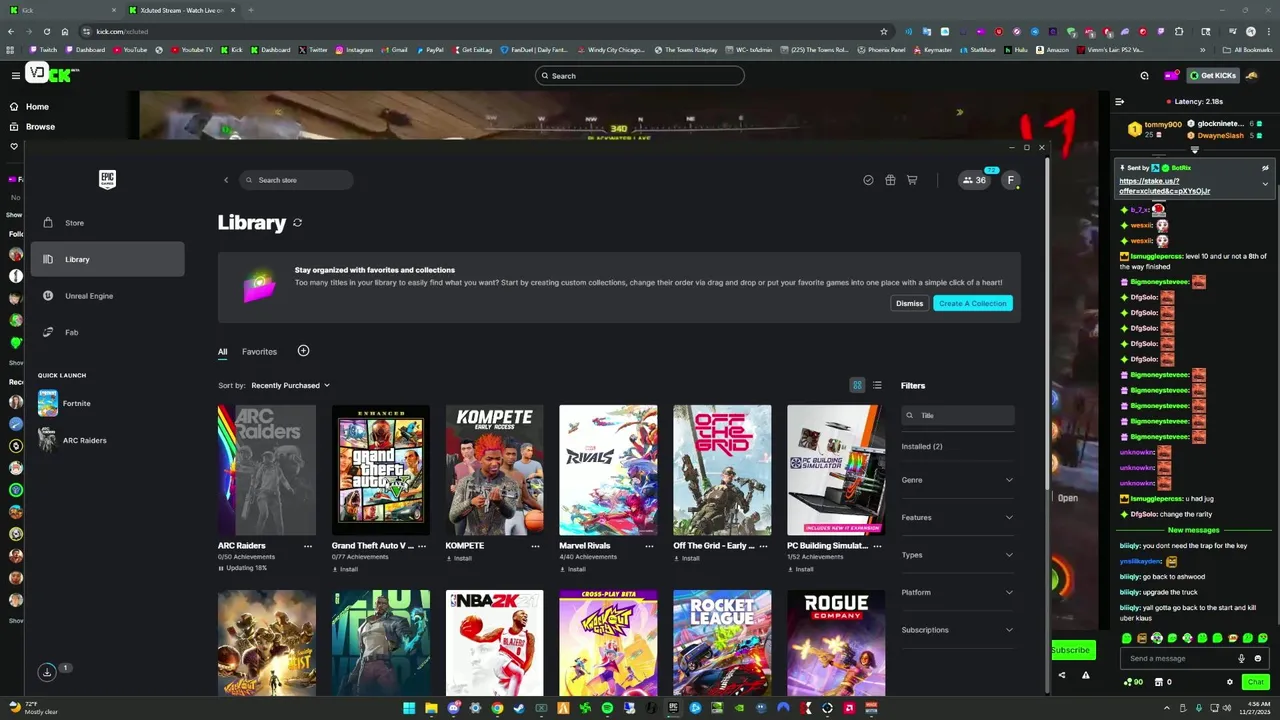Open the Sort by Recently Purchased dropdown
The width and height of the screenshot is (1280, 720).
pyautogui.click(x=290, y=385)
